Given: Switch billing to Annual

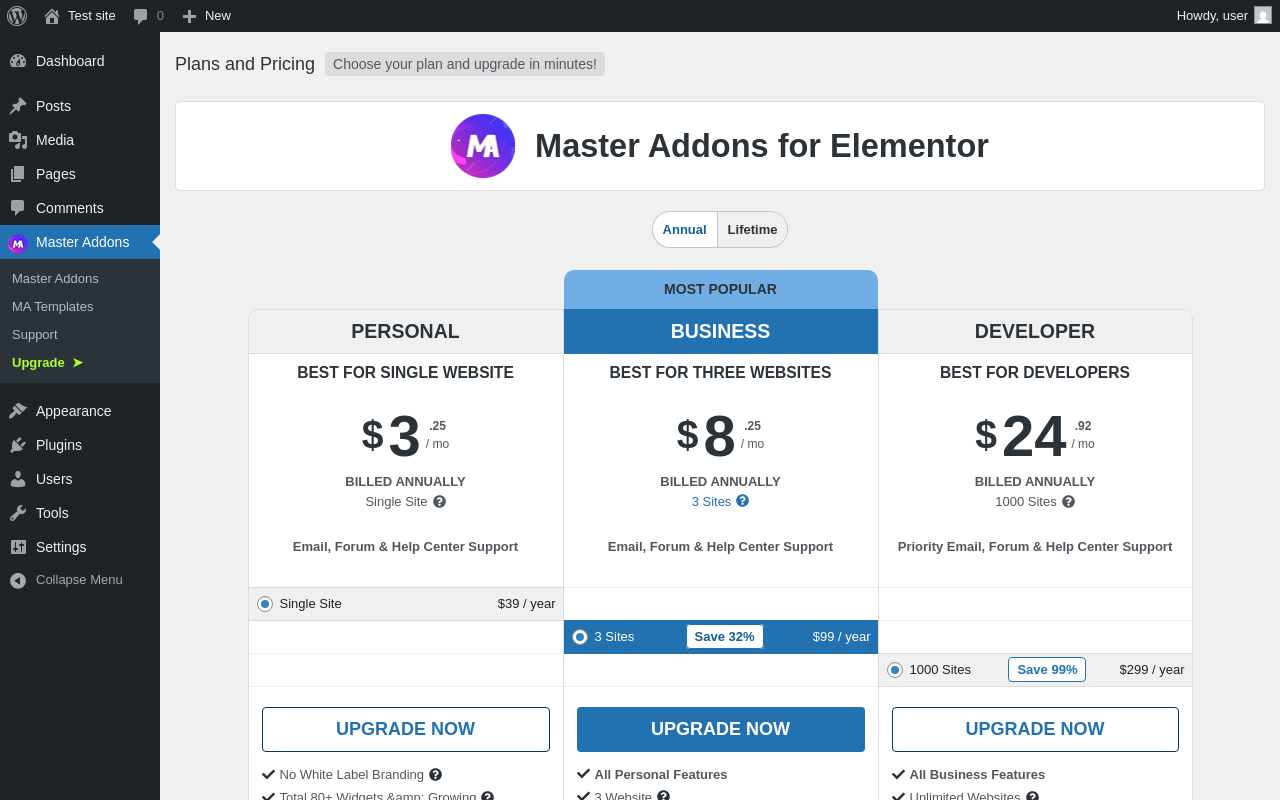Looking at the screenshot, I should (685, 229).
